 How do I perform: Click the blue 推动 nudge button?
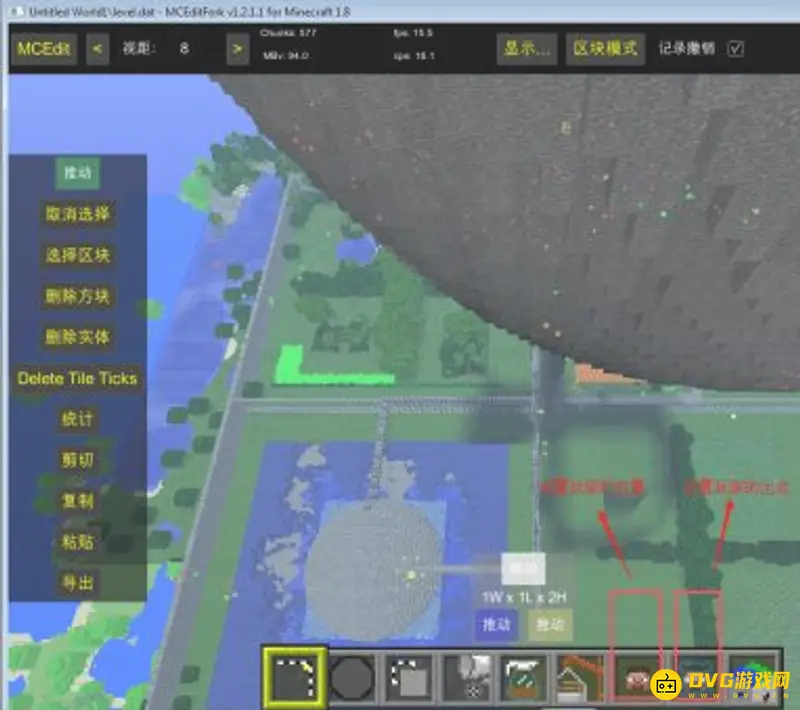click(497, 625)
